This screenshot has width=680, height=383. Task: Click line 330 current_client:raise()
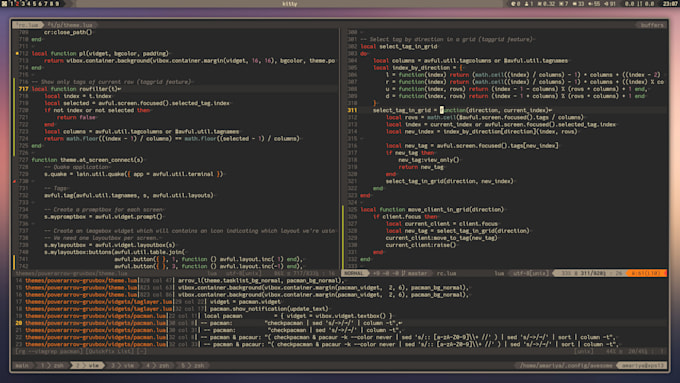coord(421,245)
